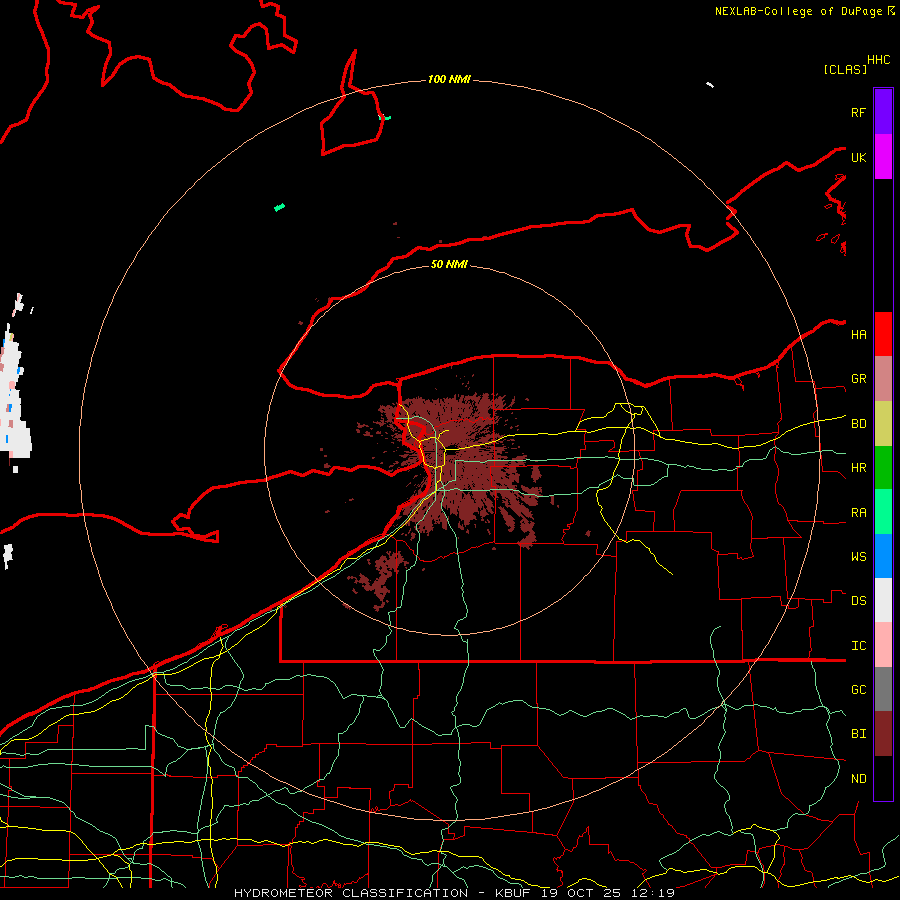Image resolution: width=900 pixels, height=900 pixels.
Task: Click the UK legend label
Action: [858, 157]
